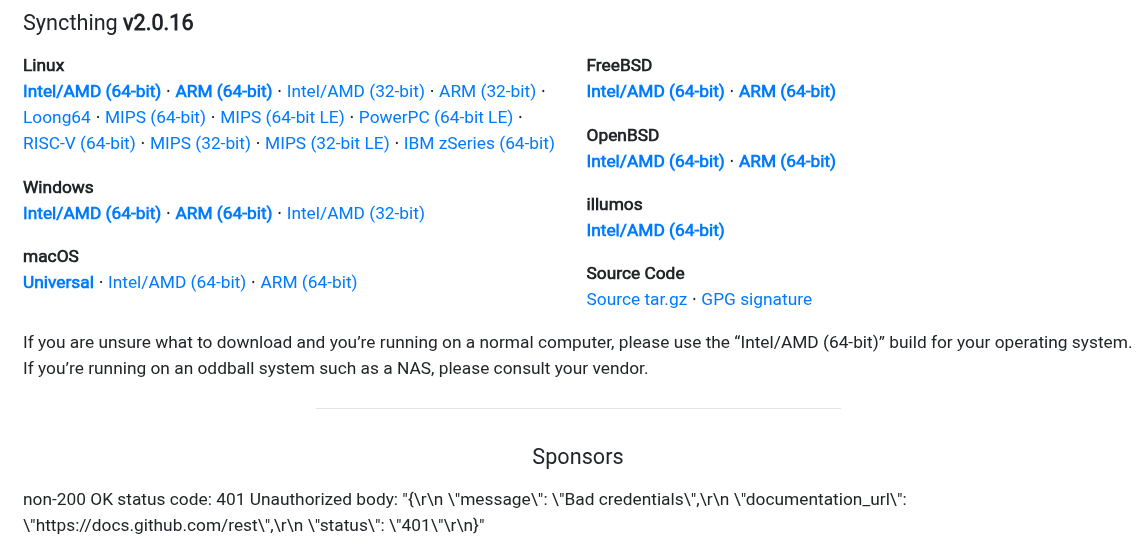Open the RISC-V (64-bit) download
This screenshot has height=556, width=1146.
click(79, 143)
